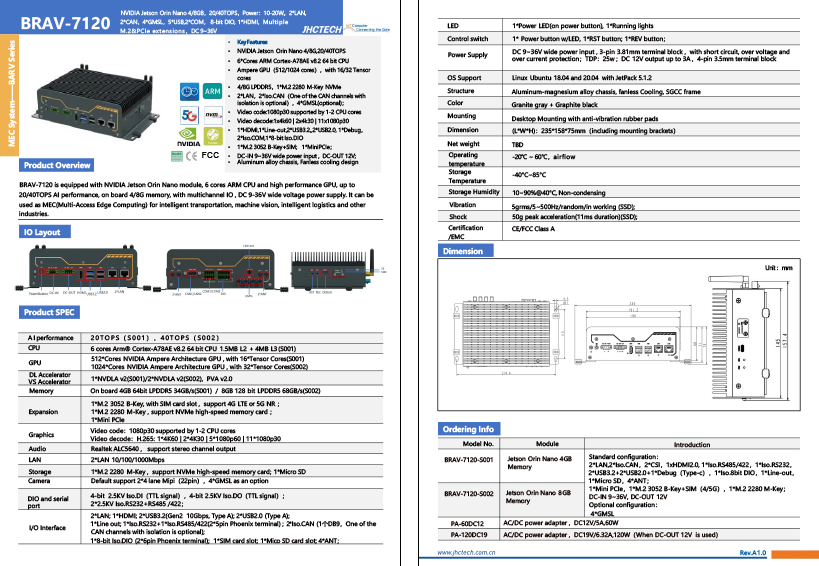Click the BRAV-7120 title text

(x=65, y=23)
